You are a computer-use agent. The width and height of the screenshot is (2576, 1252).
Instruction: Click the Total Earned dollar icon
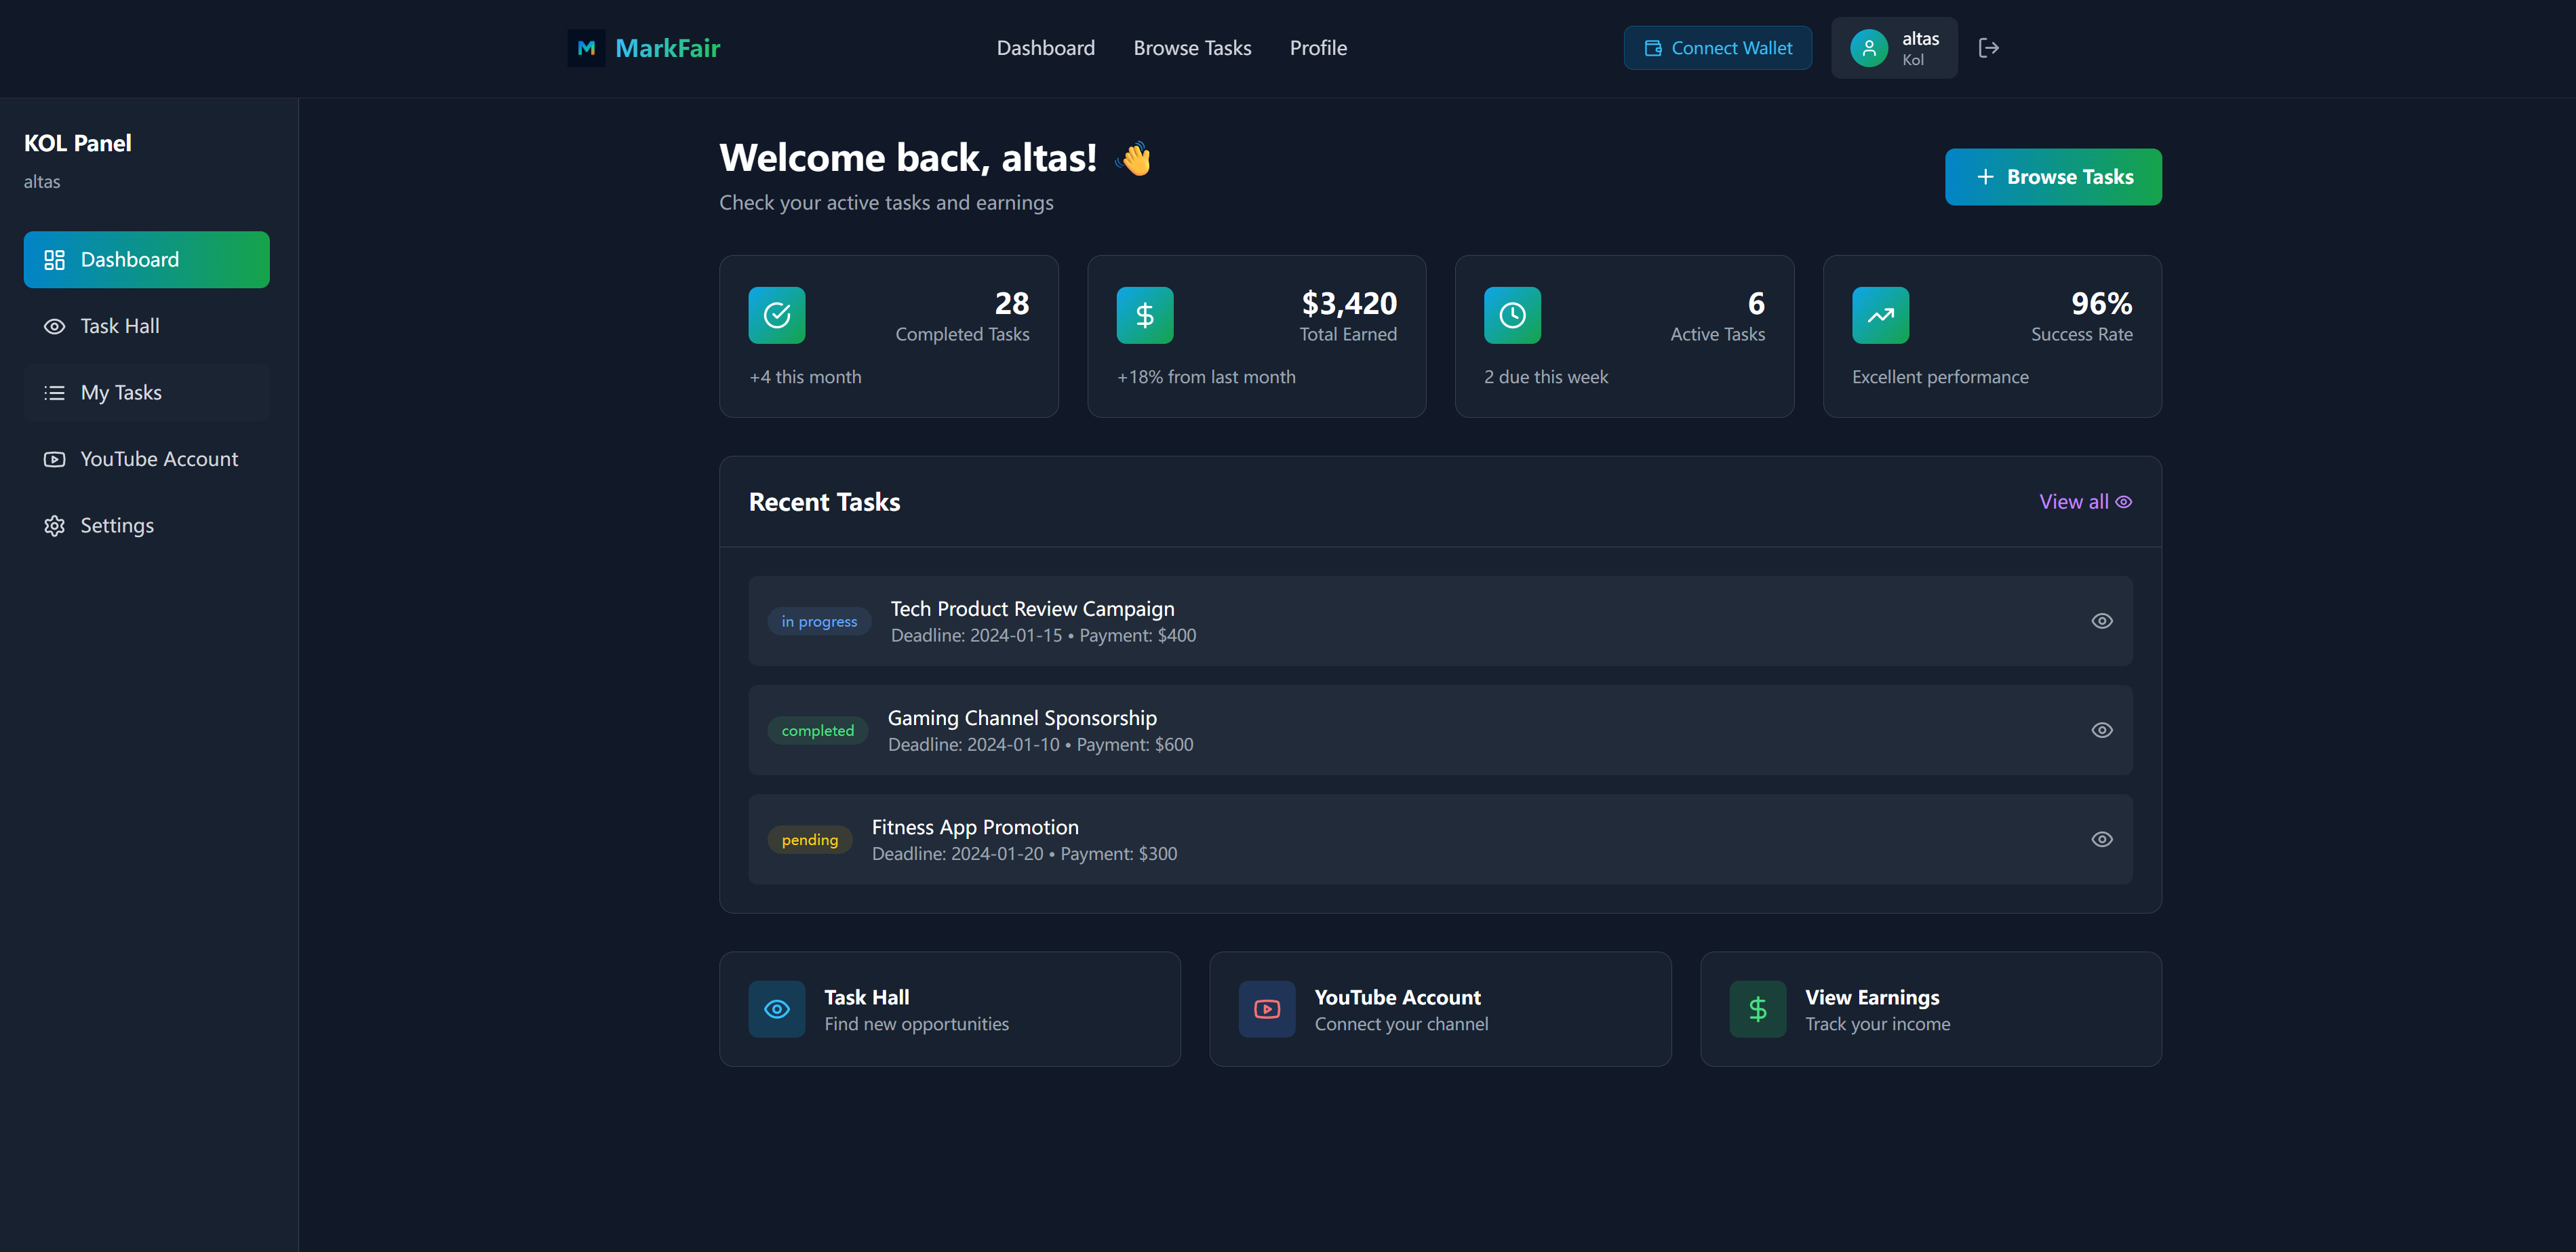1144,315
